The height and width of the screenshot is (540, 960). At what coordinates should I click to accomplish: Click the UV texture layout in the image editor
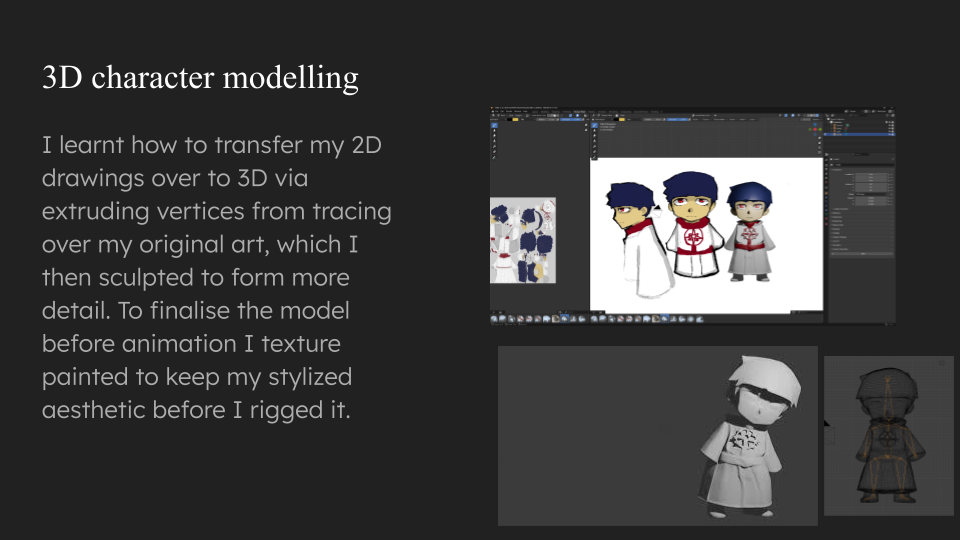coord(523,240)
